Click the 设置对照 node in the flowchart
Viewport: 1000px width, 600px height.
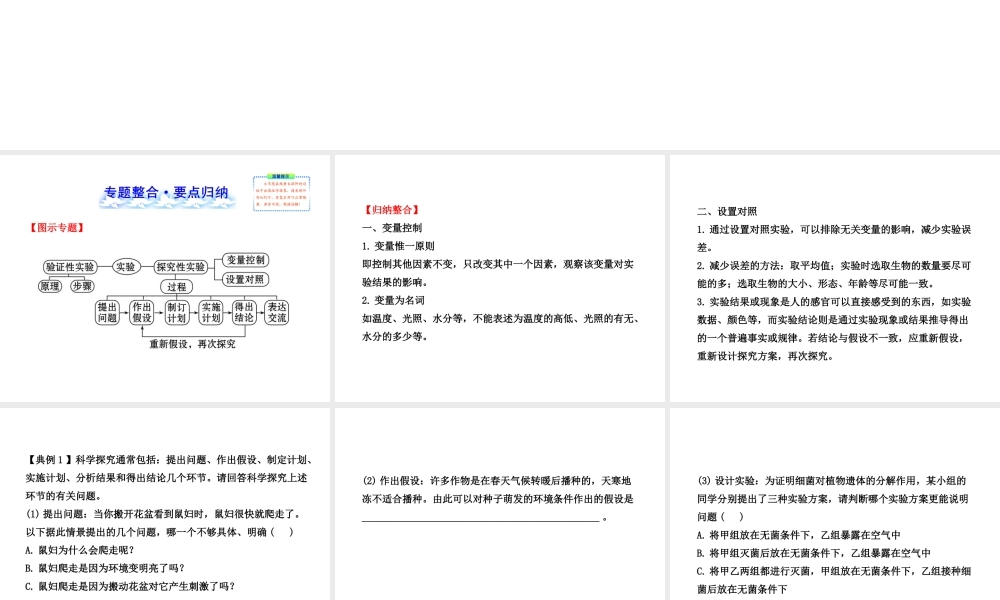[x=246, y=279]
